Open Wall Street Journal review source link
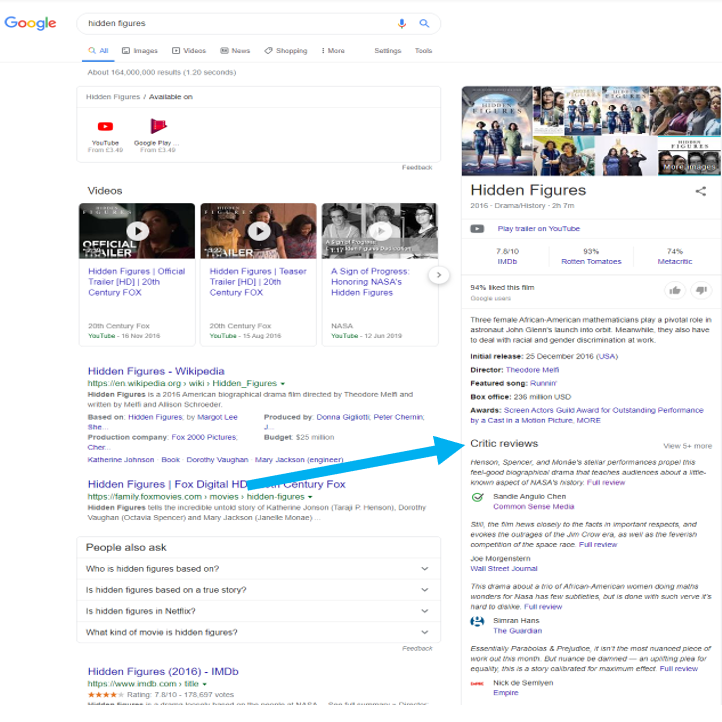Viewport: 722px width, 722px height. tap(504, 569)
